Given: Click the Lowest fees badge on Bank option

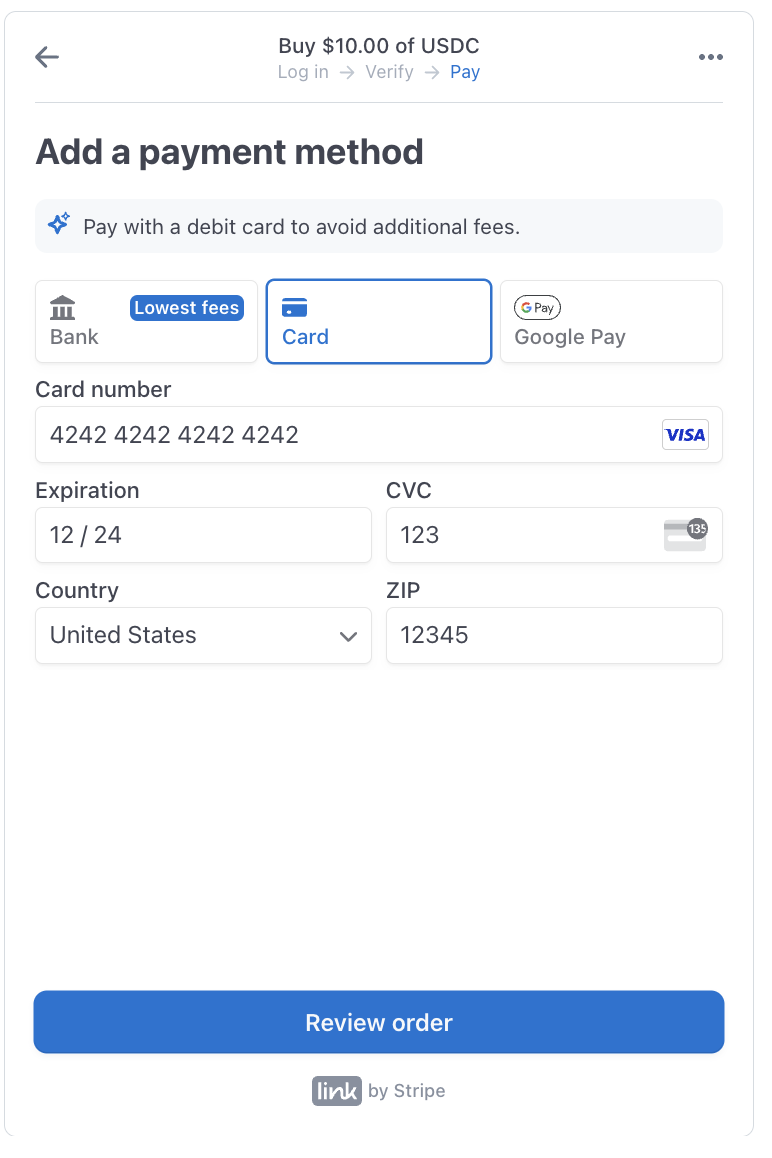Looking at the screenshot, I should pyautogui.click(x=186, y=307).
